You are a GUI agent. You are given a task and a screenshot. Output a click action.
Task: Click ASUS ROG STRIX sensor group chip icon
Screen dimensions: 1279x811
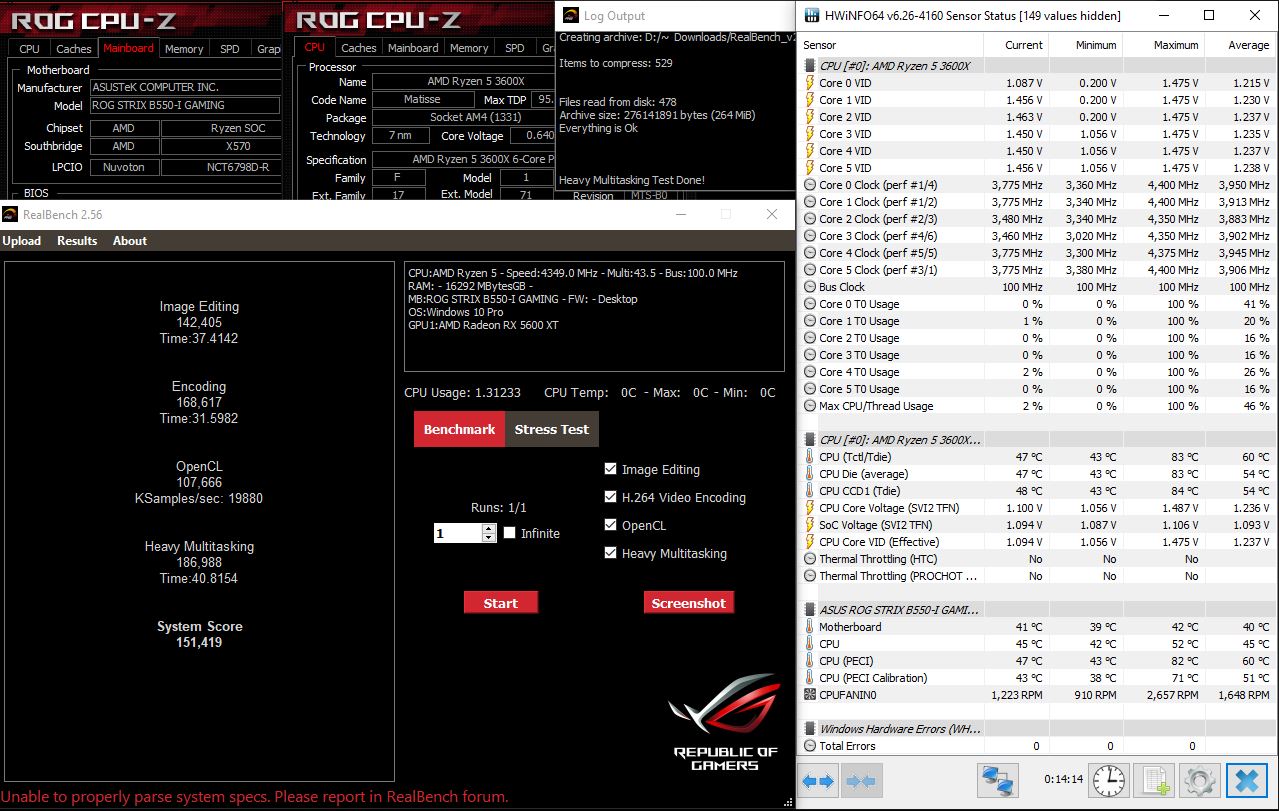(x=810, y=609)
